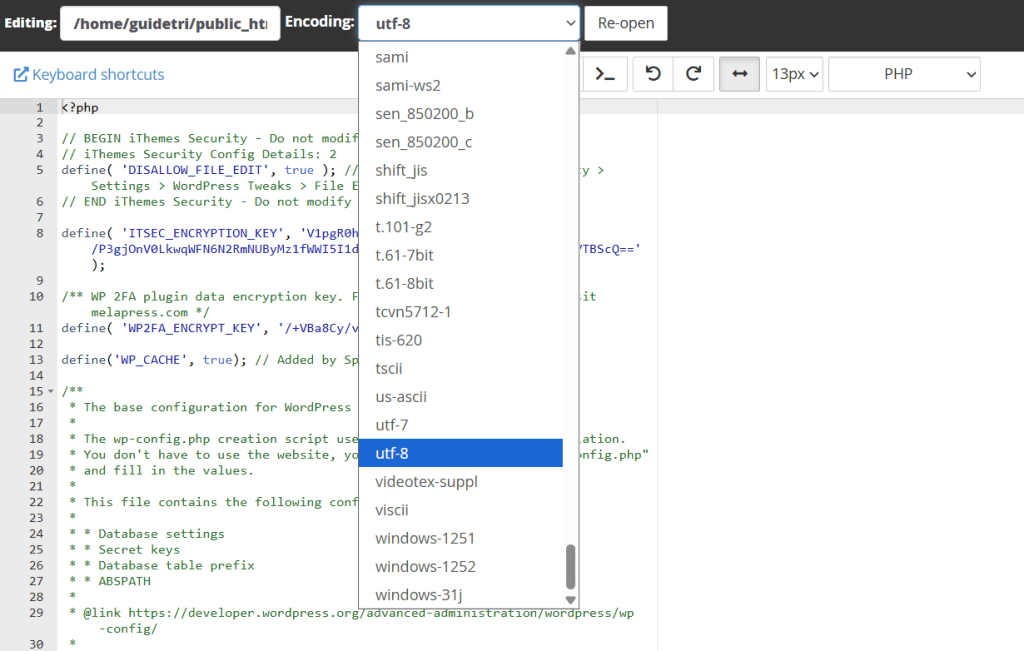Click the encoding list scroll up arrow
The image size is (1024, 651).
[571, 51]
